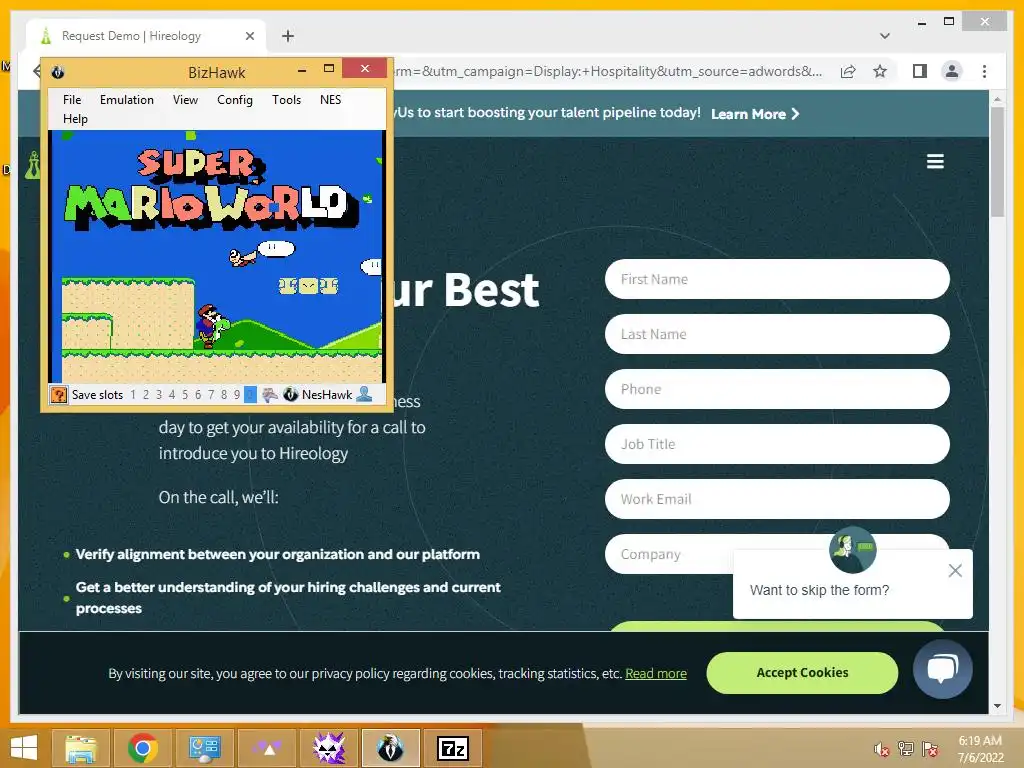Click the question-block icon in BizHawk status bar

point(59,394)
